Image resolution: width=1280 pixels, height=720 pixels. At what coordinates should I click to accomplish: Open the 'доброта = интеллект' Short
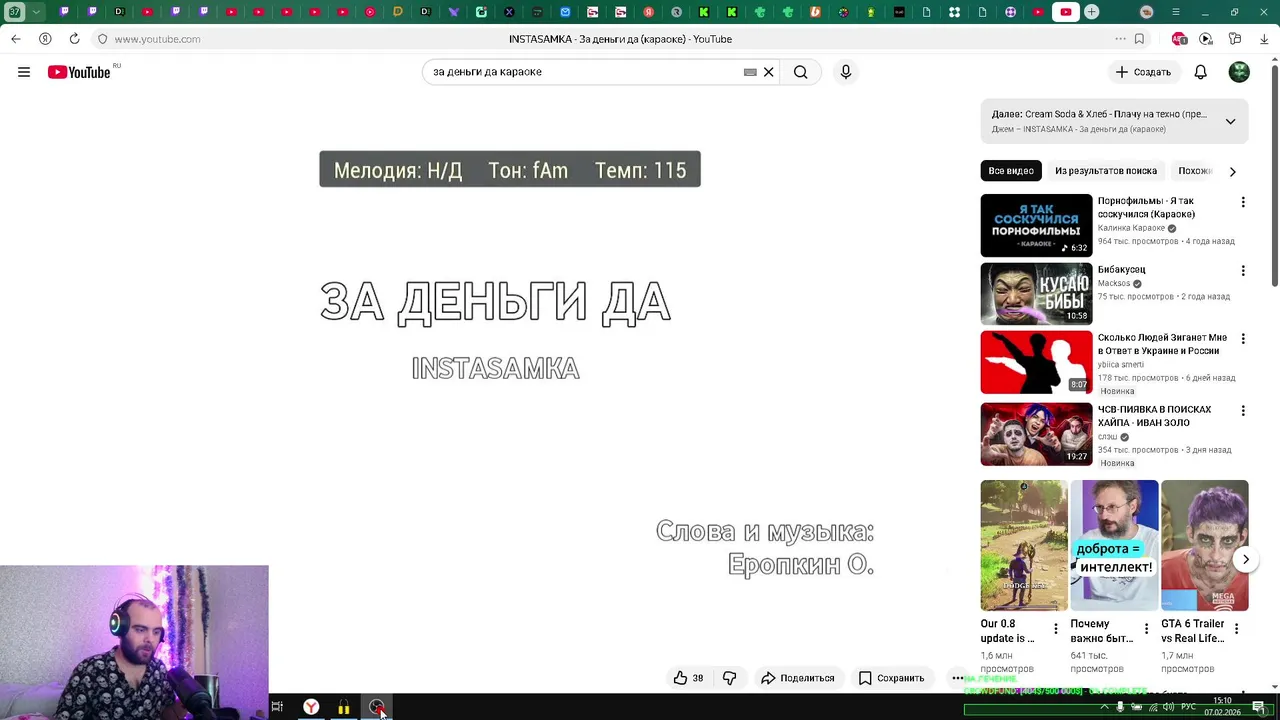tap(1114, 545)
